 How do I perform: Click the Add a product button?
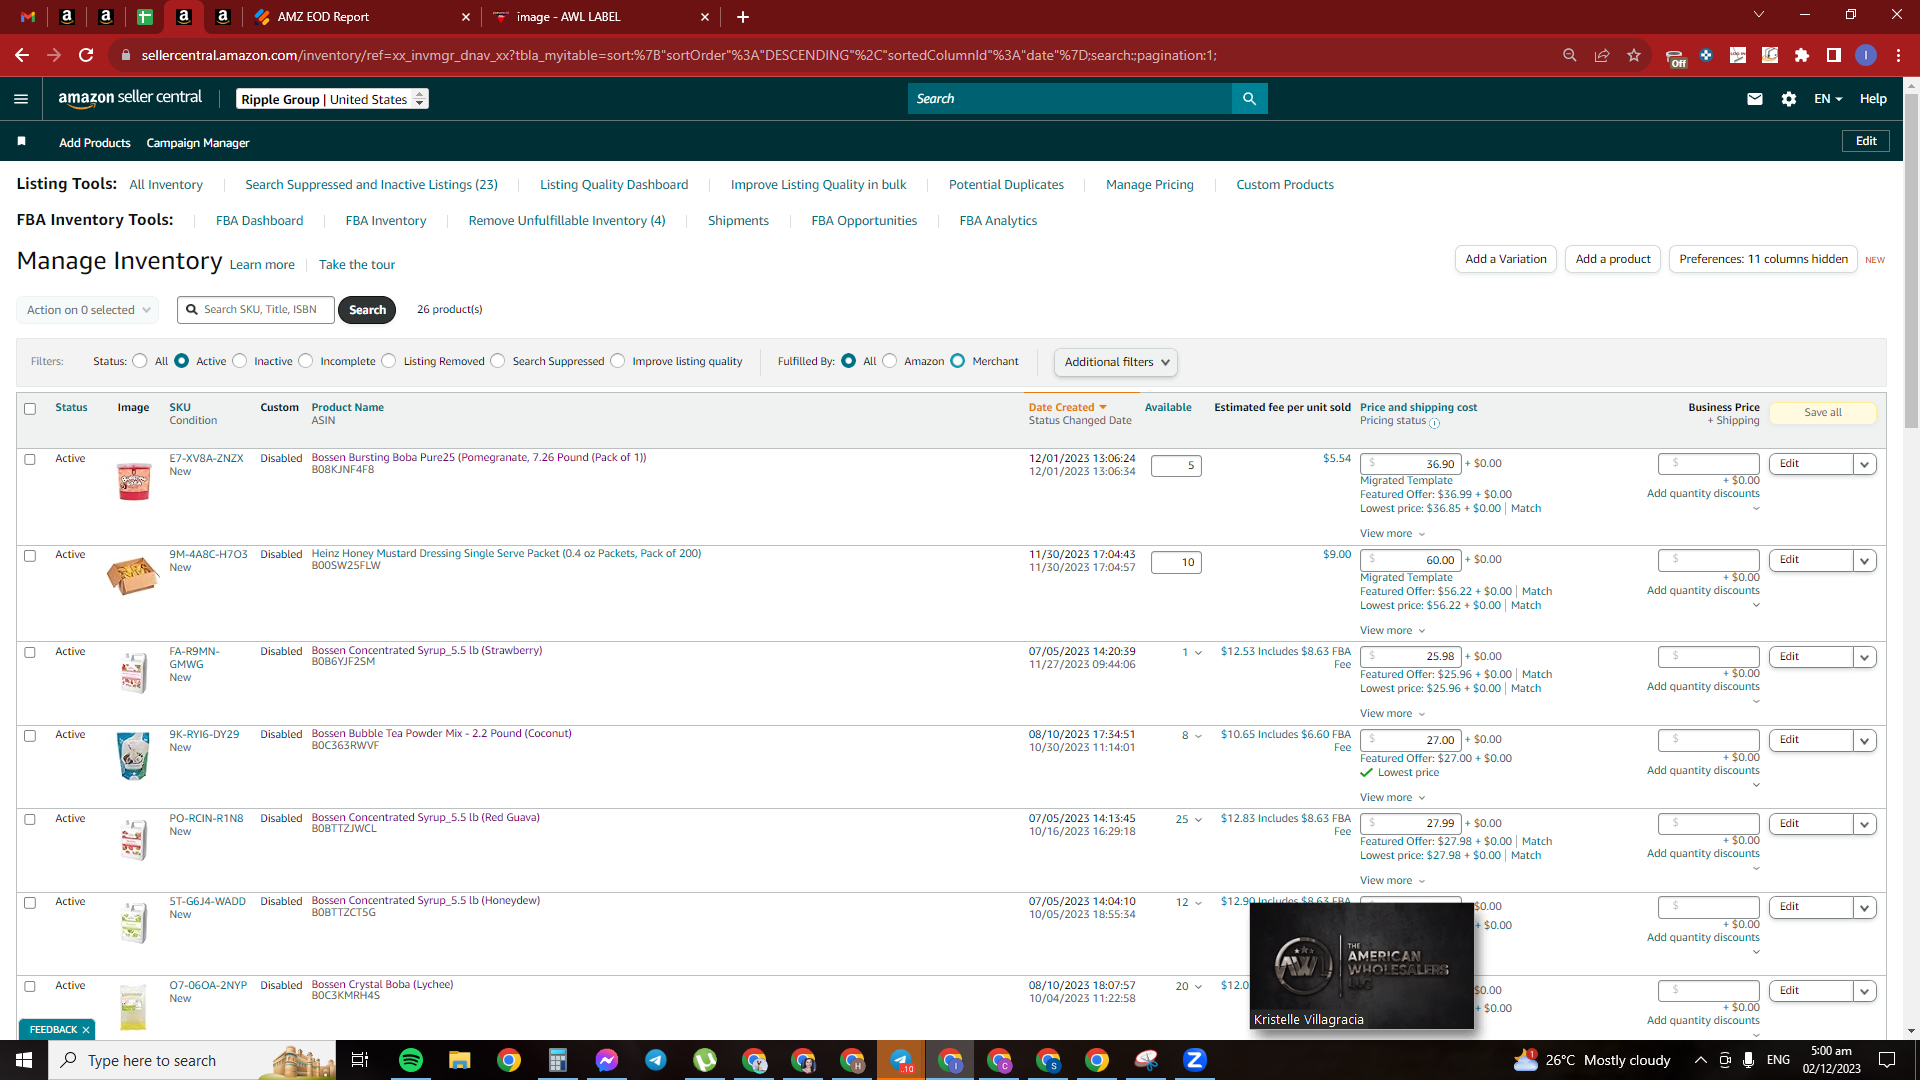click(x=1613, y=259)
